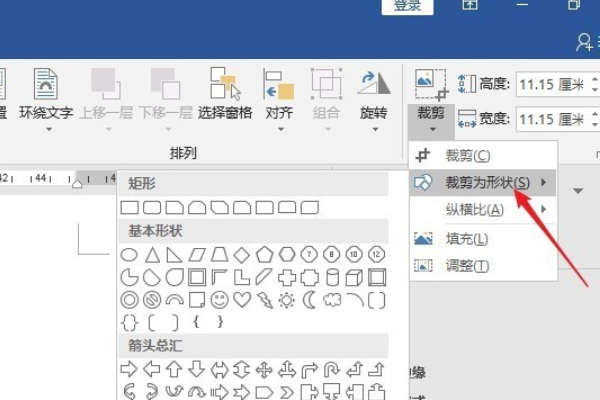Choose Fill (填充(L)) from crop menu
600x400 pixels.
[x=483, y=239]
